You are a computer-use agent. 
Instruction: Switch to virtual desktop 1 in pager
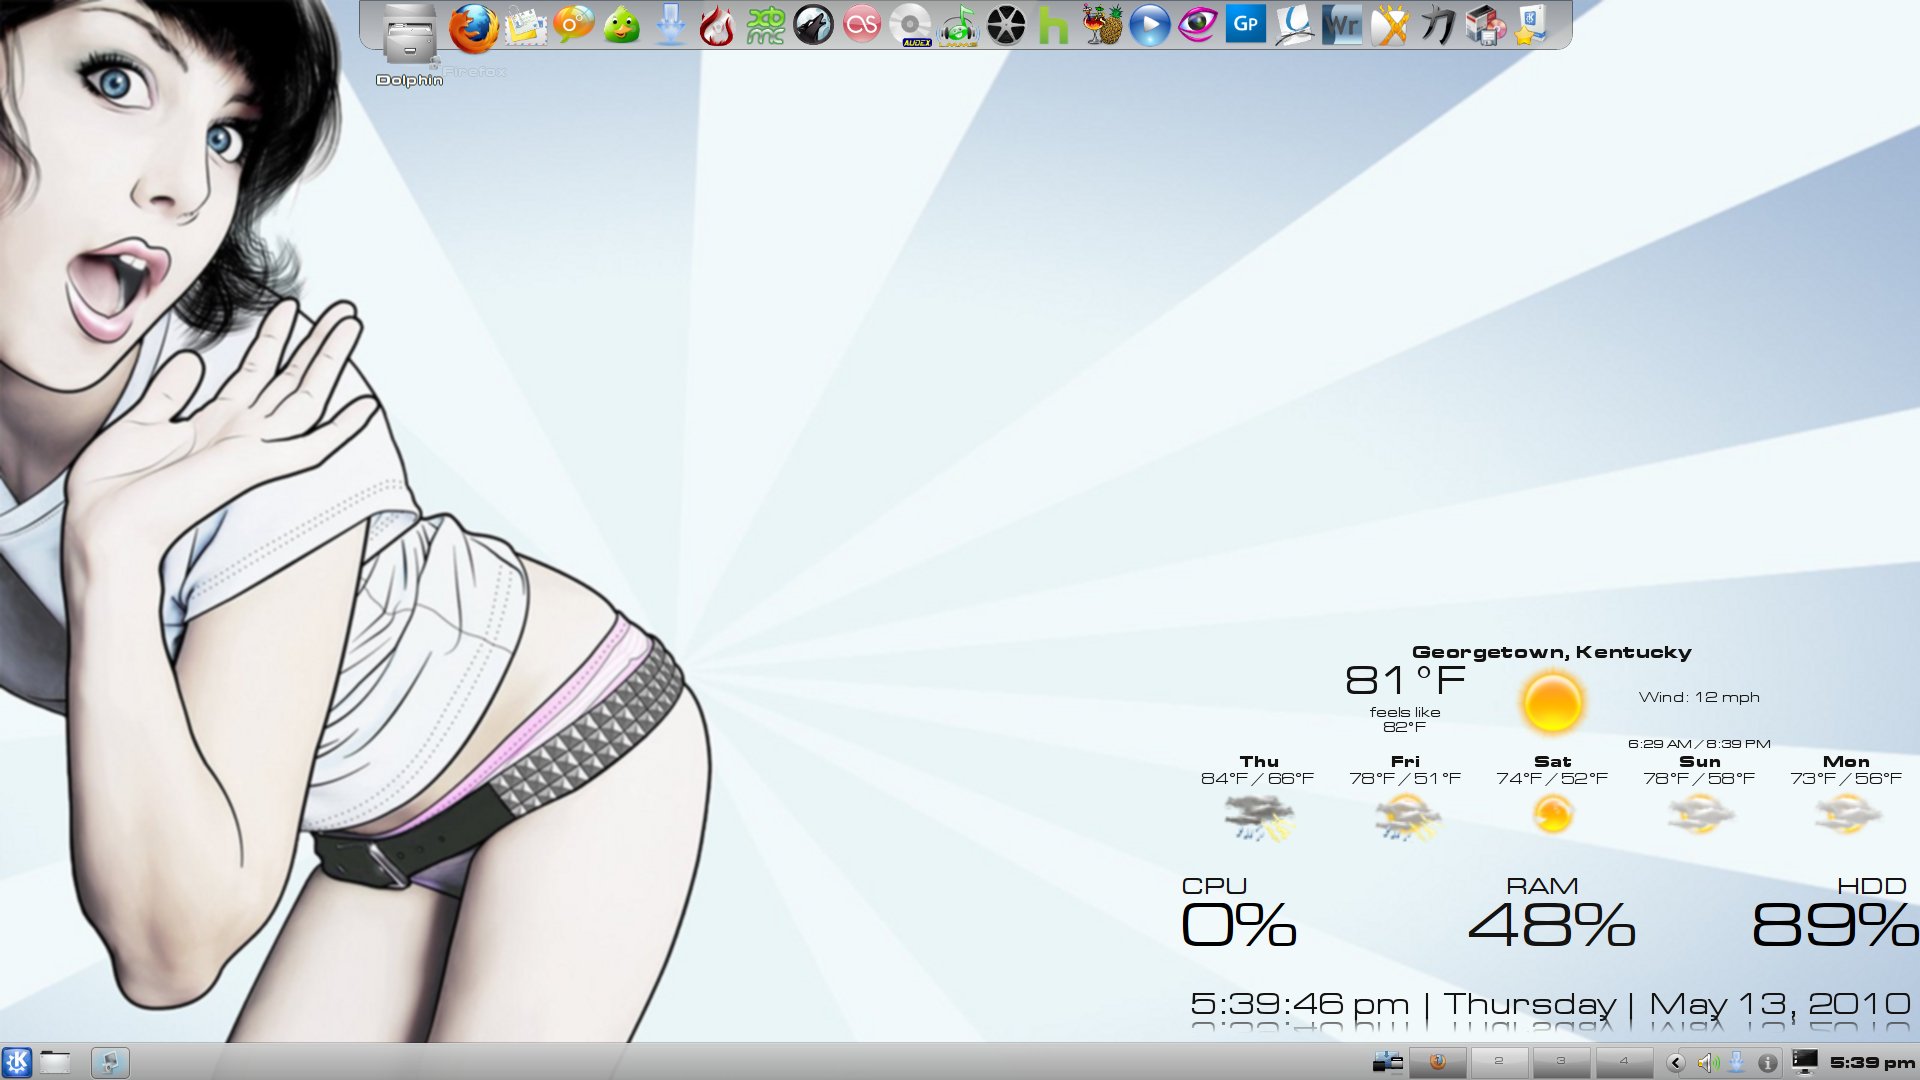[1438, 1061]
